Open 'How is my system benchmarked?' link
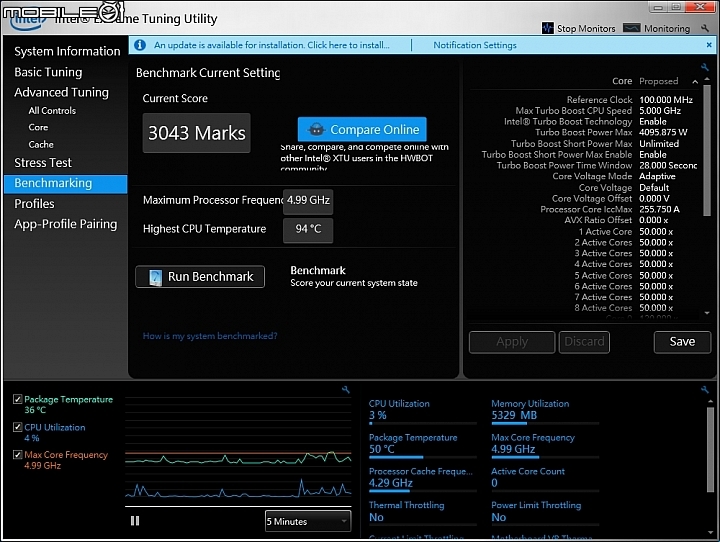The image size is (720, 542). pos(210,336)
